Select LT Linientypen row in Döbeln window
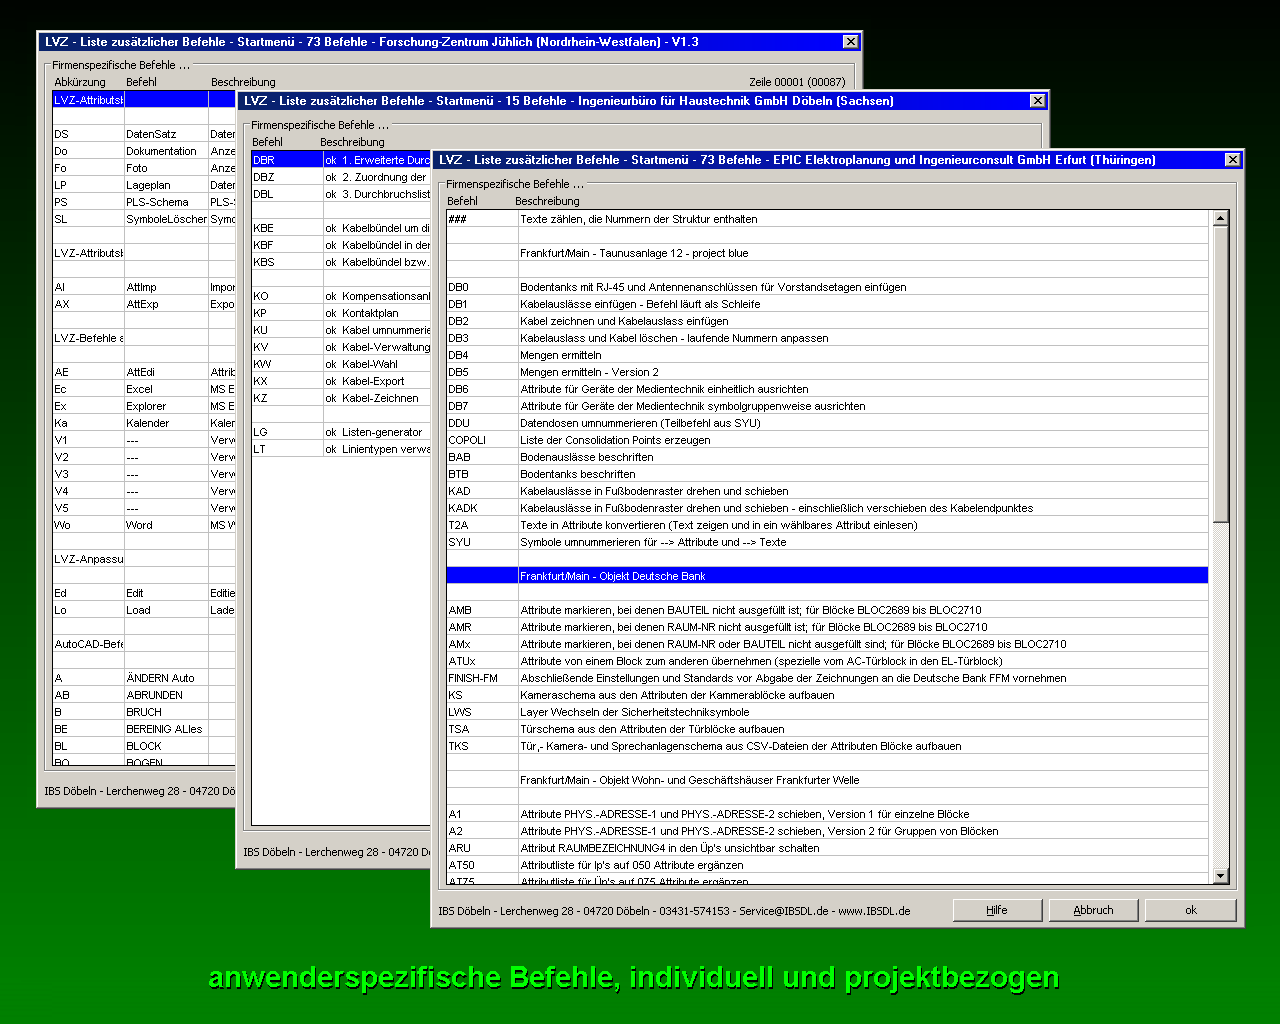The image size is (1280, 1024). pyautogui.click(x=341, y=449)
